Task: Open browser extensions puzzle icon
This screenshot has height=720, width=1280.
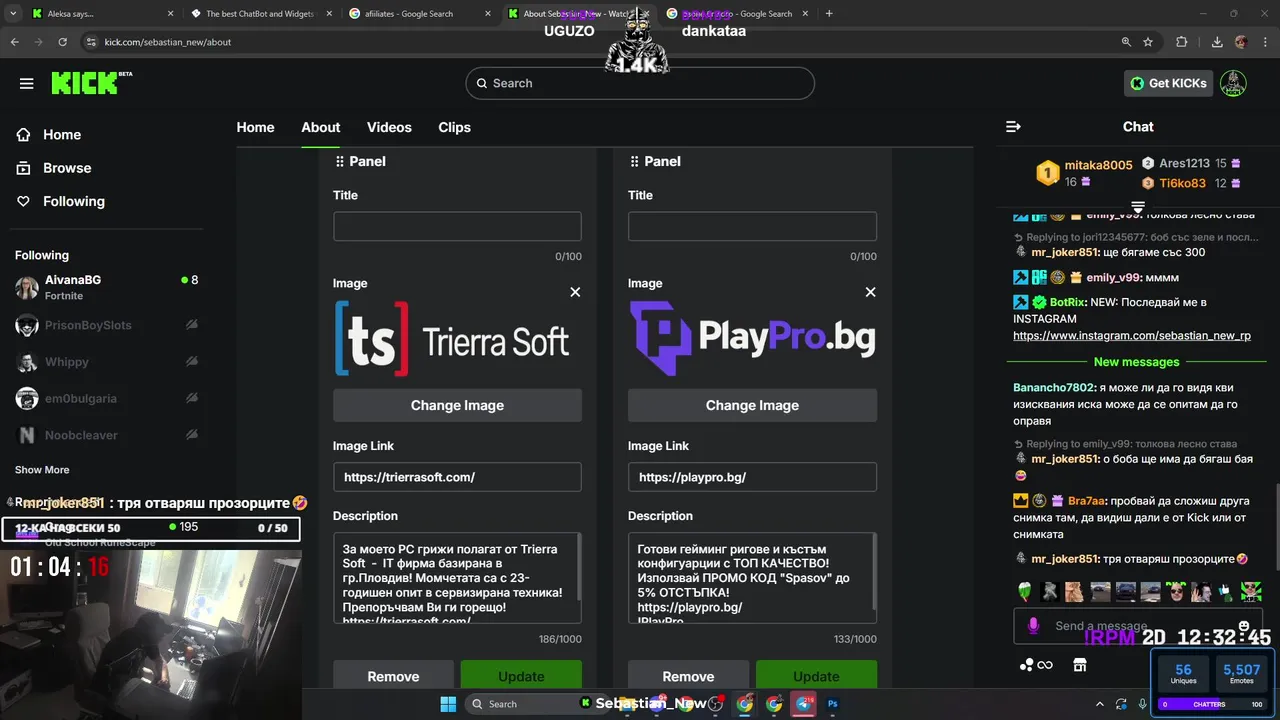Action: tap(1182, 42)
